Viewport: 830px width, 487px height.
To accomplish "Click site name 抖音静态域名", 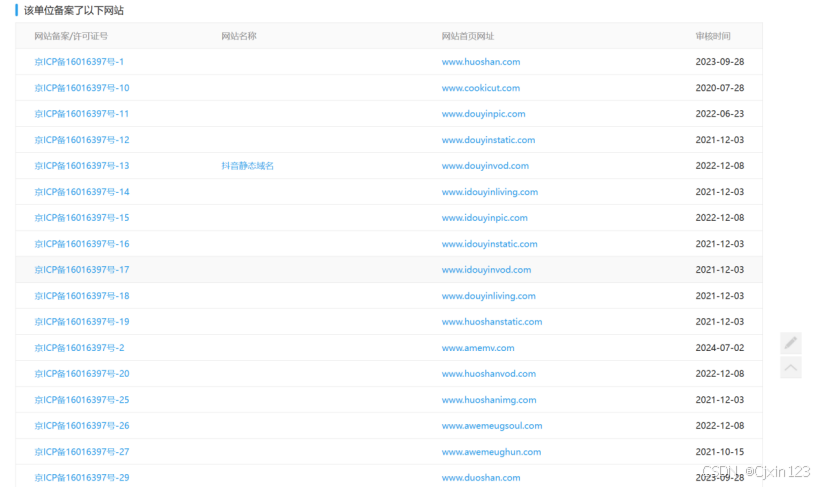I will pos(248,166).
